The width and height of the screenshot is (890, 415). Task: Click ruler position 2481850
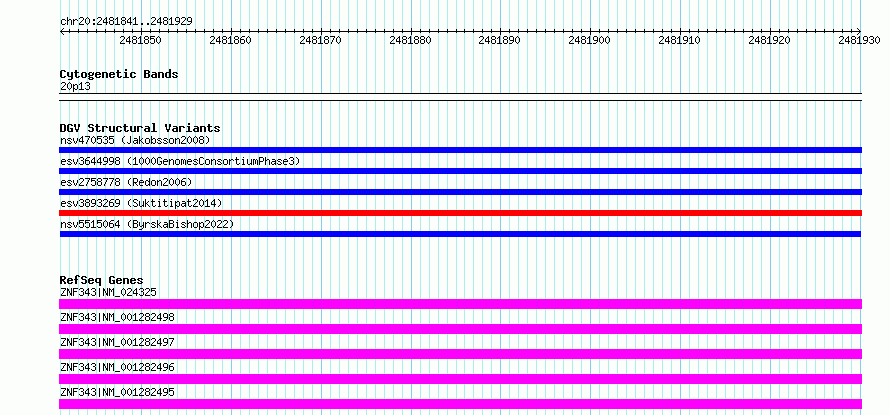point(141,40)
